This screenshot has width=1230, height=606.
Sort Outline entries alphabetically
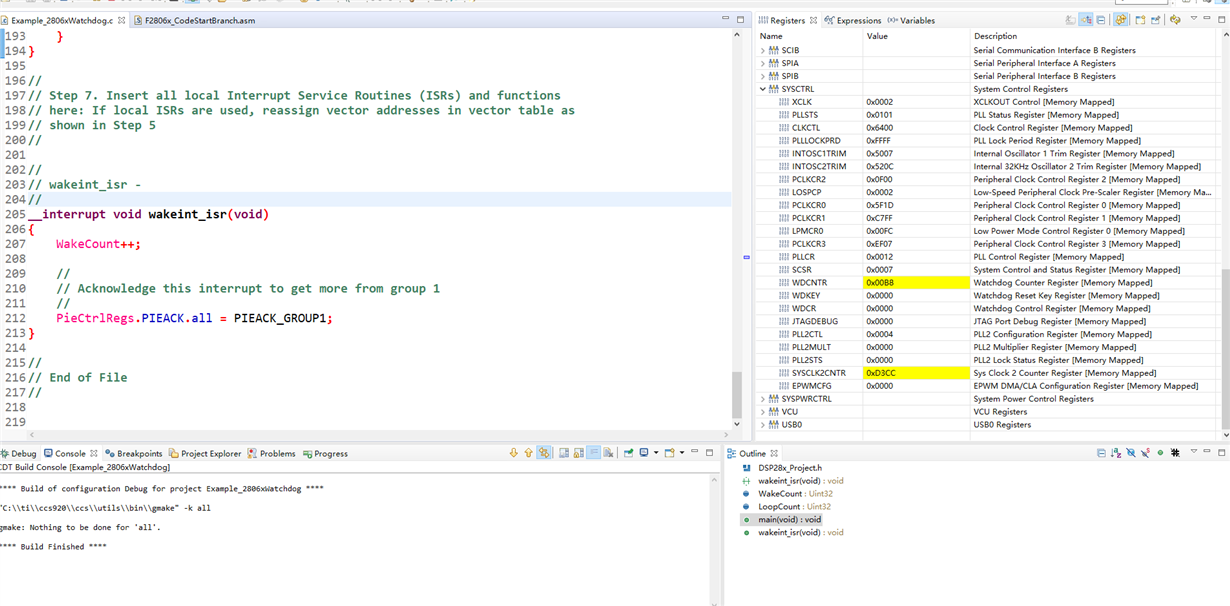tap(1115, 453)
